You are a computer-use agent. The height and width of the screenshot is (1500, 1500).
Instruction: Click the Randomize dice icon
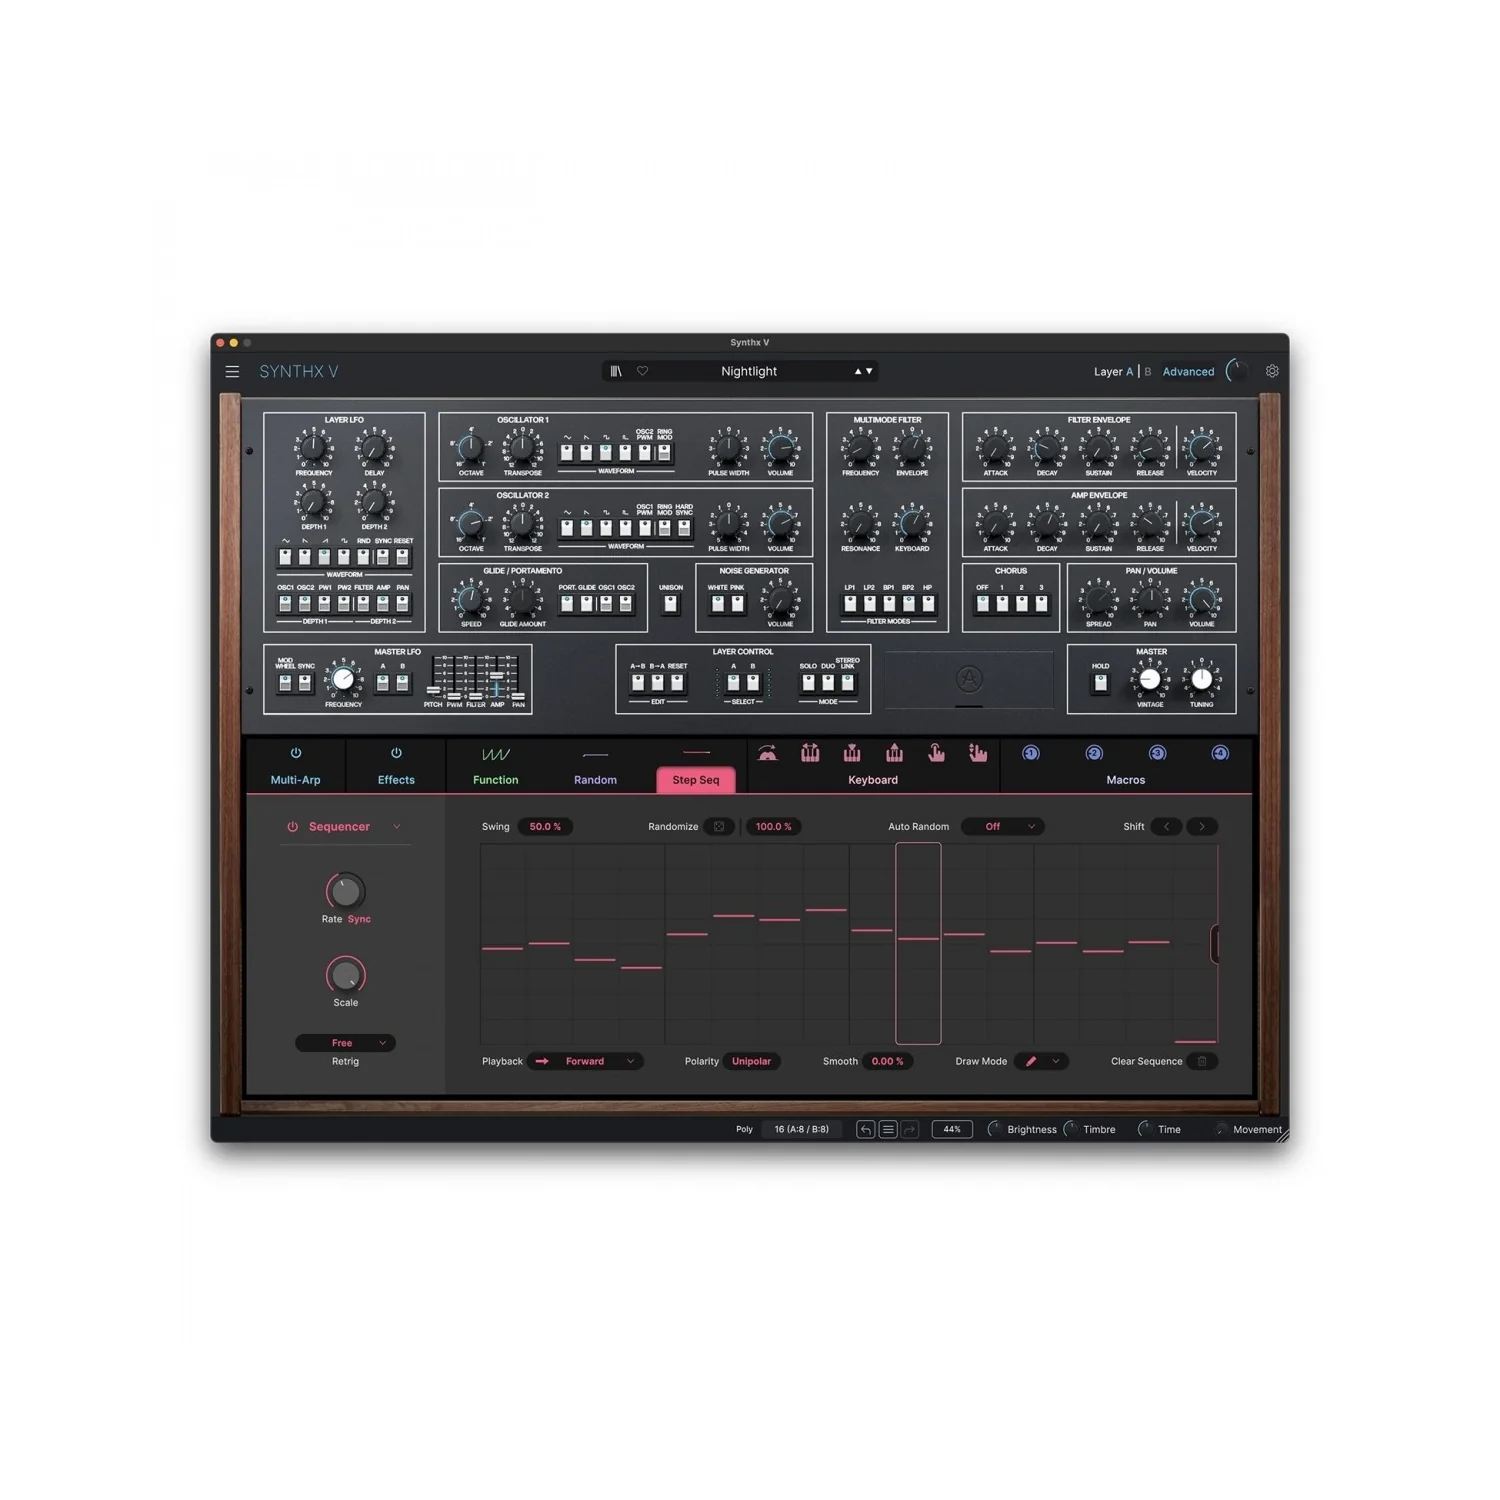(719, 827)
